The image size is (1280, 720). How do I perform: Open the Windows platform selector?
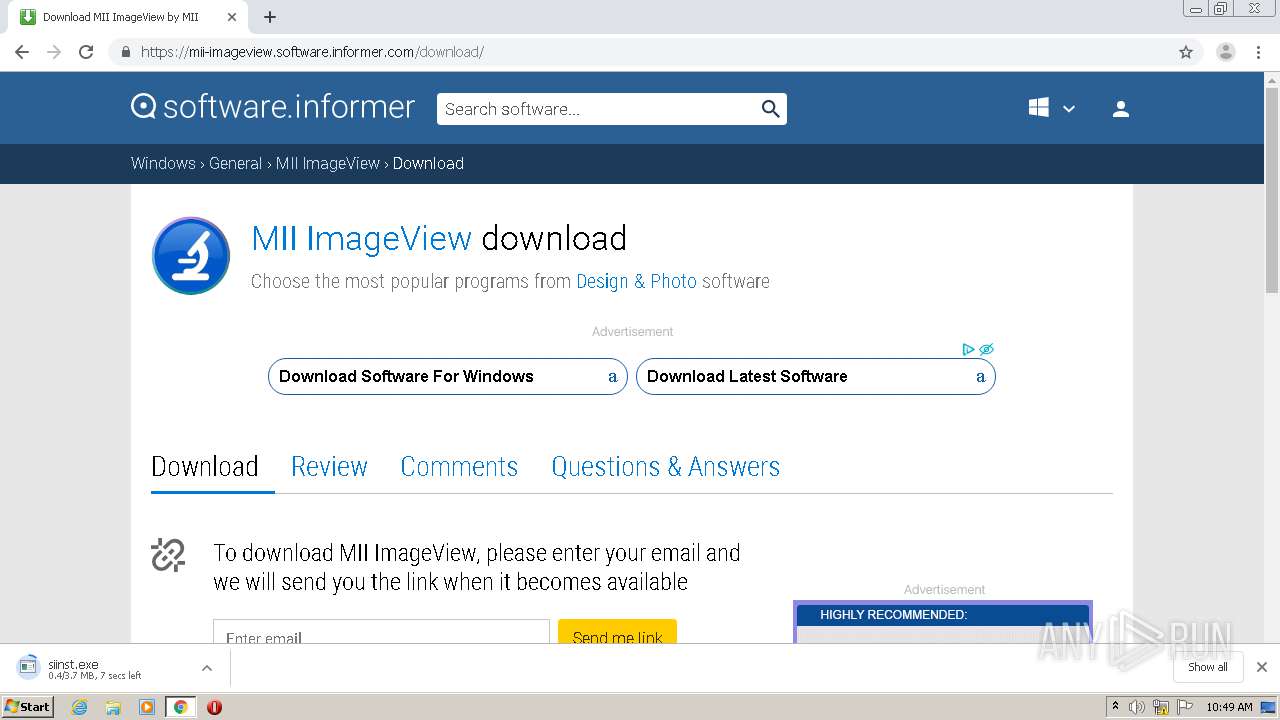[x=1051, y=108]
